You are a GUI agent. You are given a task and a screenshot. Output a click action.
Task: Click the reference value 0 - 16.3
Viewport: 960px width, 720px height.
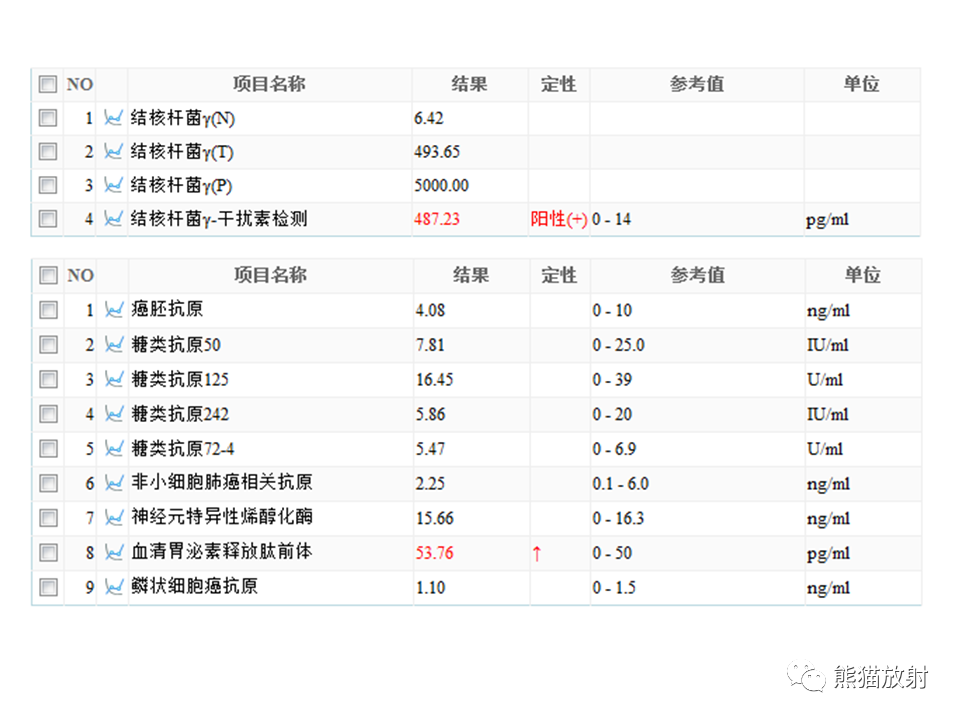[x=618, y=519]
